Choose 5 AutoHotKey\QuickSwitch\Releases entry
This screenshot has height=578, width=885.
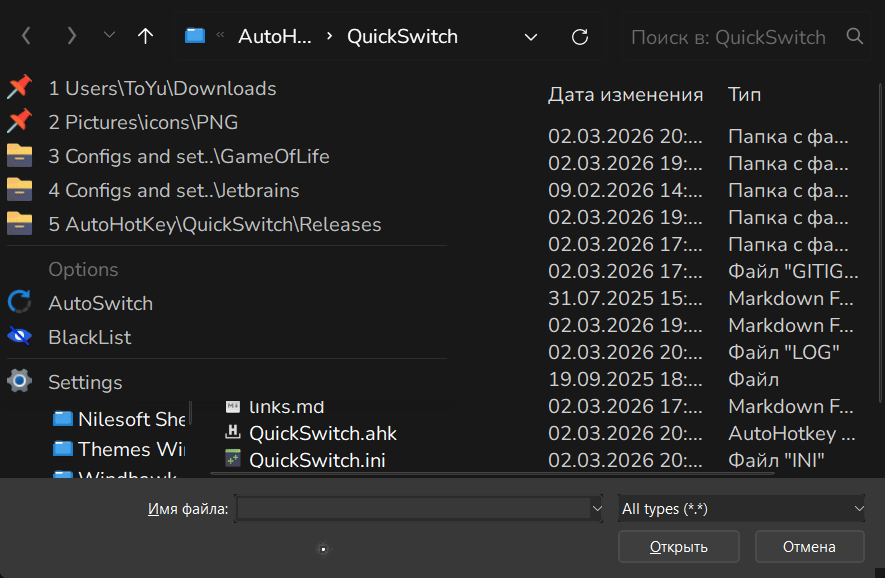[214, 224]
